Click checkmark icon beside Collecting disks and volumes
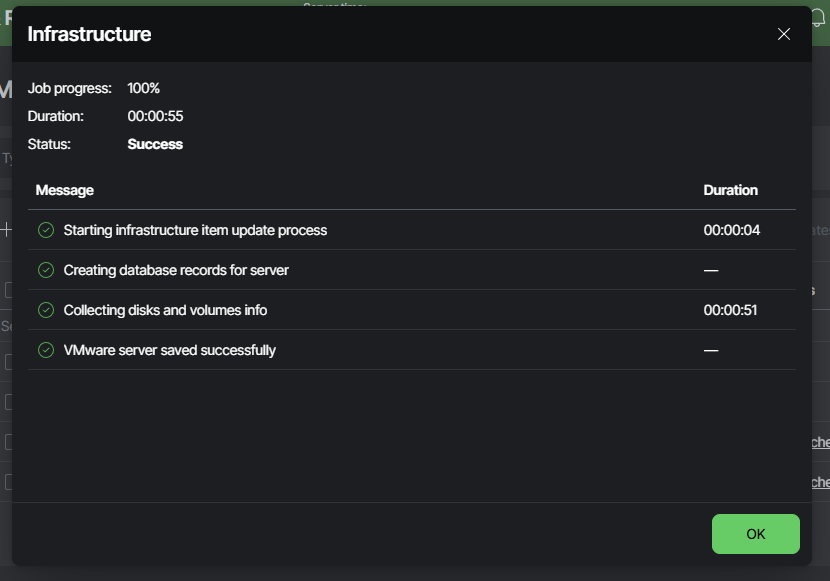The width and height of the screenshot is (830, 581). click(46, 310)
